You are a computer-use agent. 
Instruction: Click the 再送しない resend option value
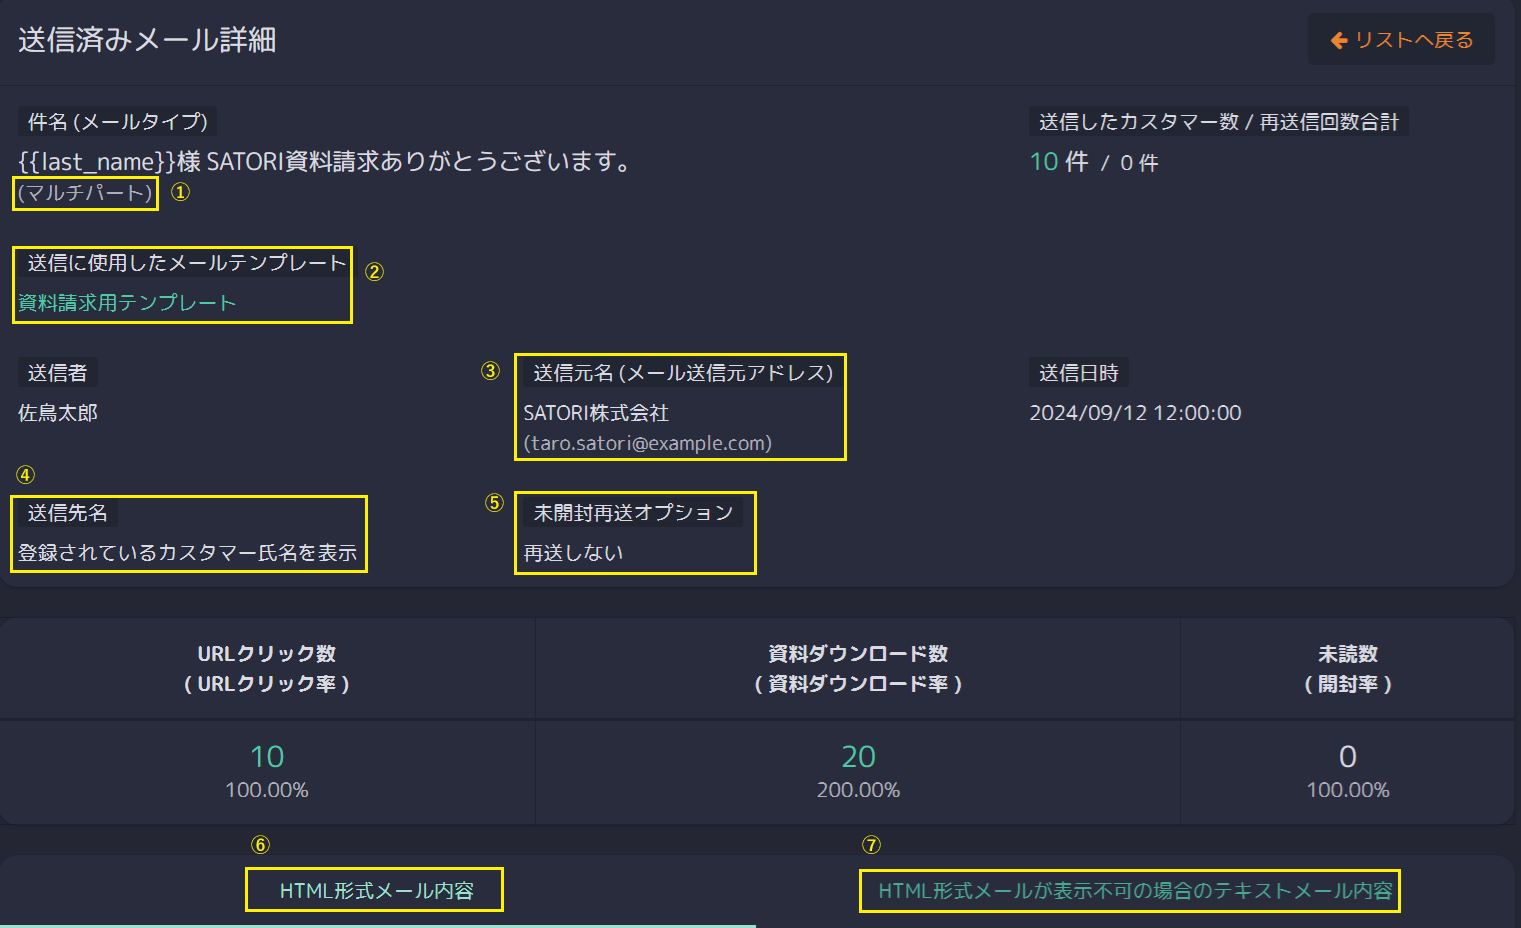[x=573, y=553]
